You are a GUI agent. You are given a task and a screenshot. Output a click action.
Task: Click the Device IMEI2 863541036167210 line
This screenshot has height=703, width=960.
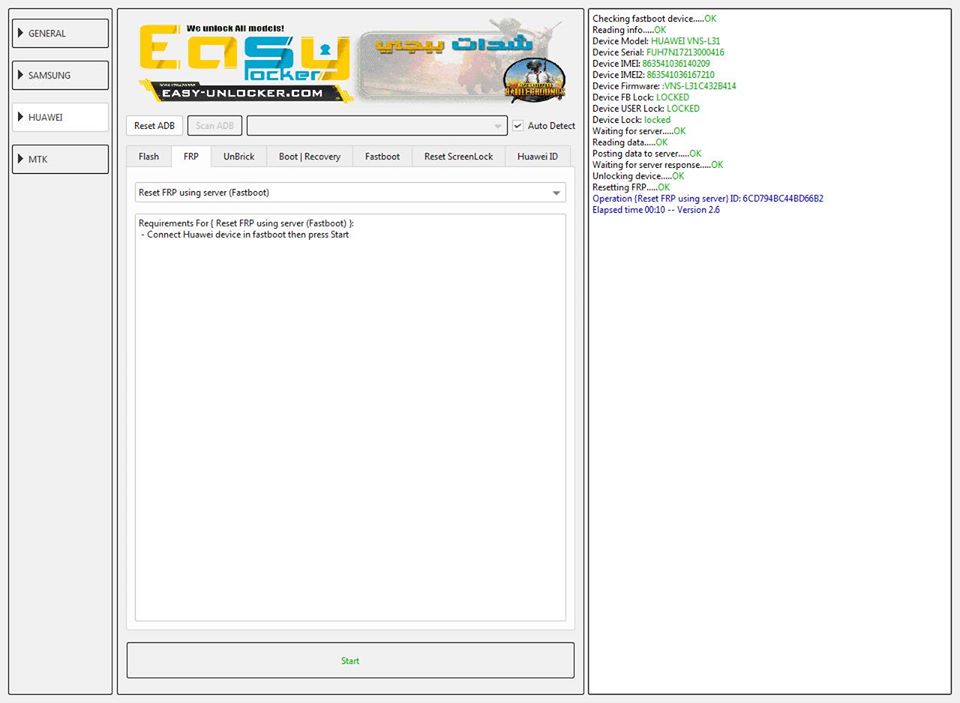coord(653,75)
